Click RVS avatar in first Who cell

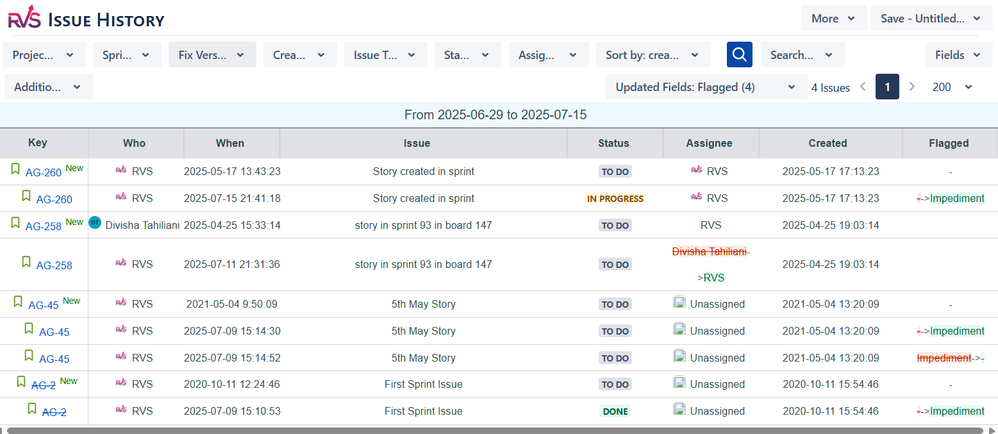click(x=122, y=171)
